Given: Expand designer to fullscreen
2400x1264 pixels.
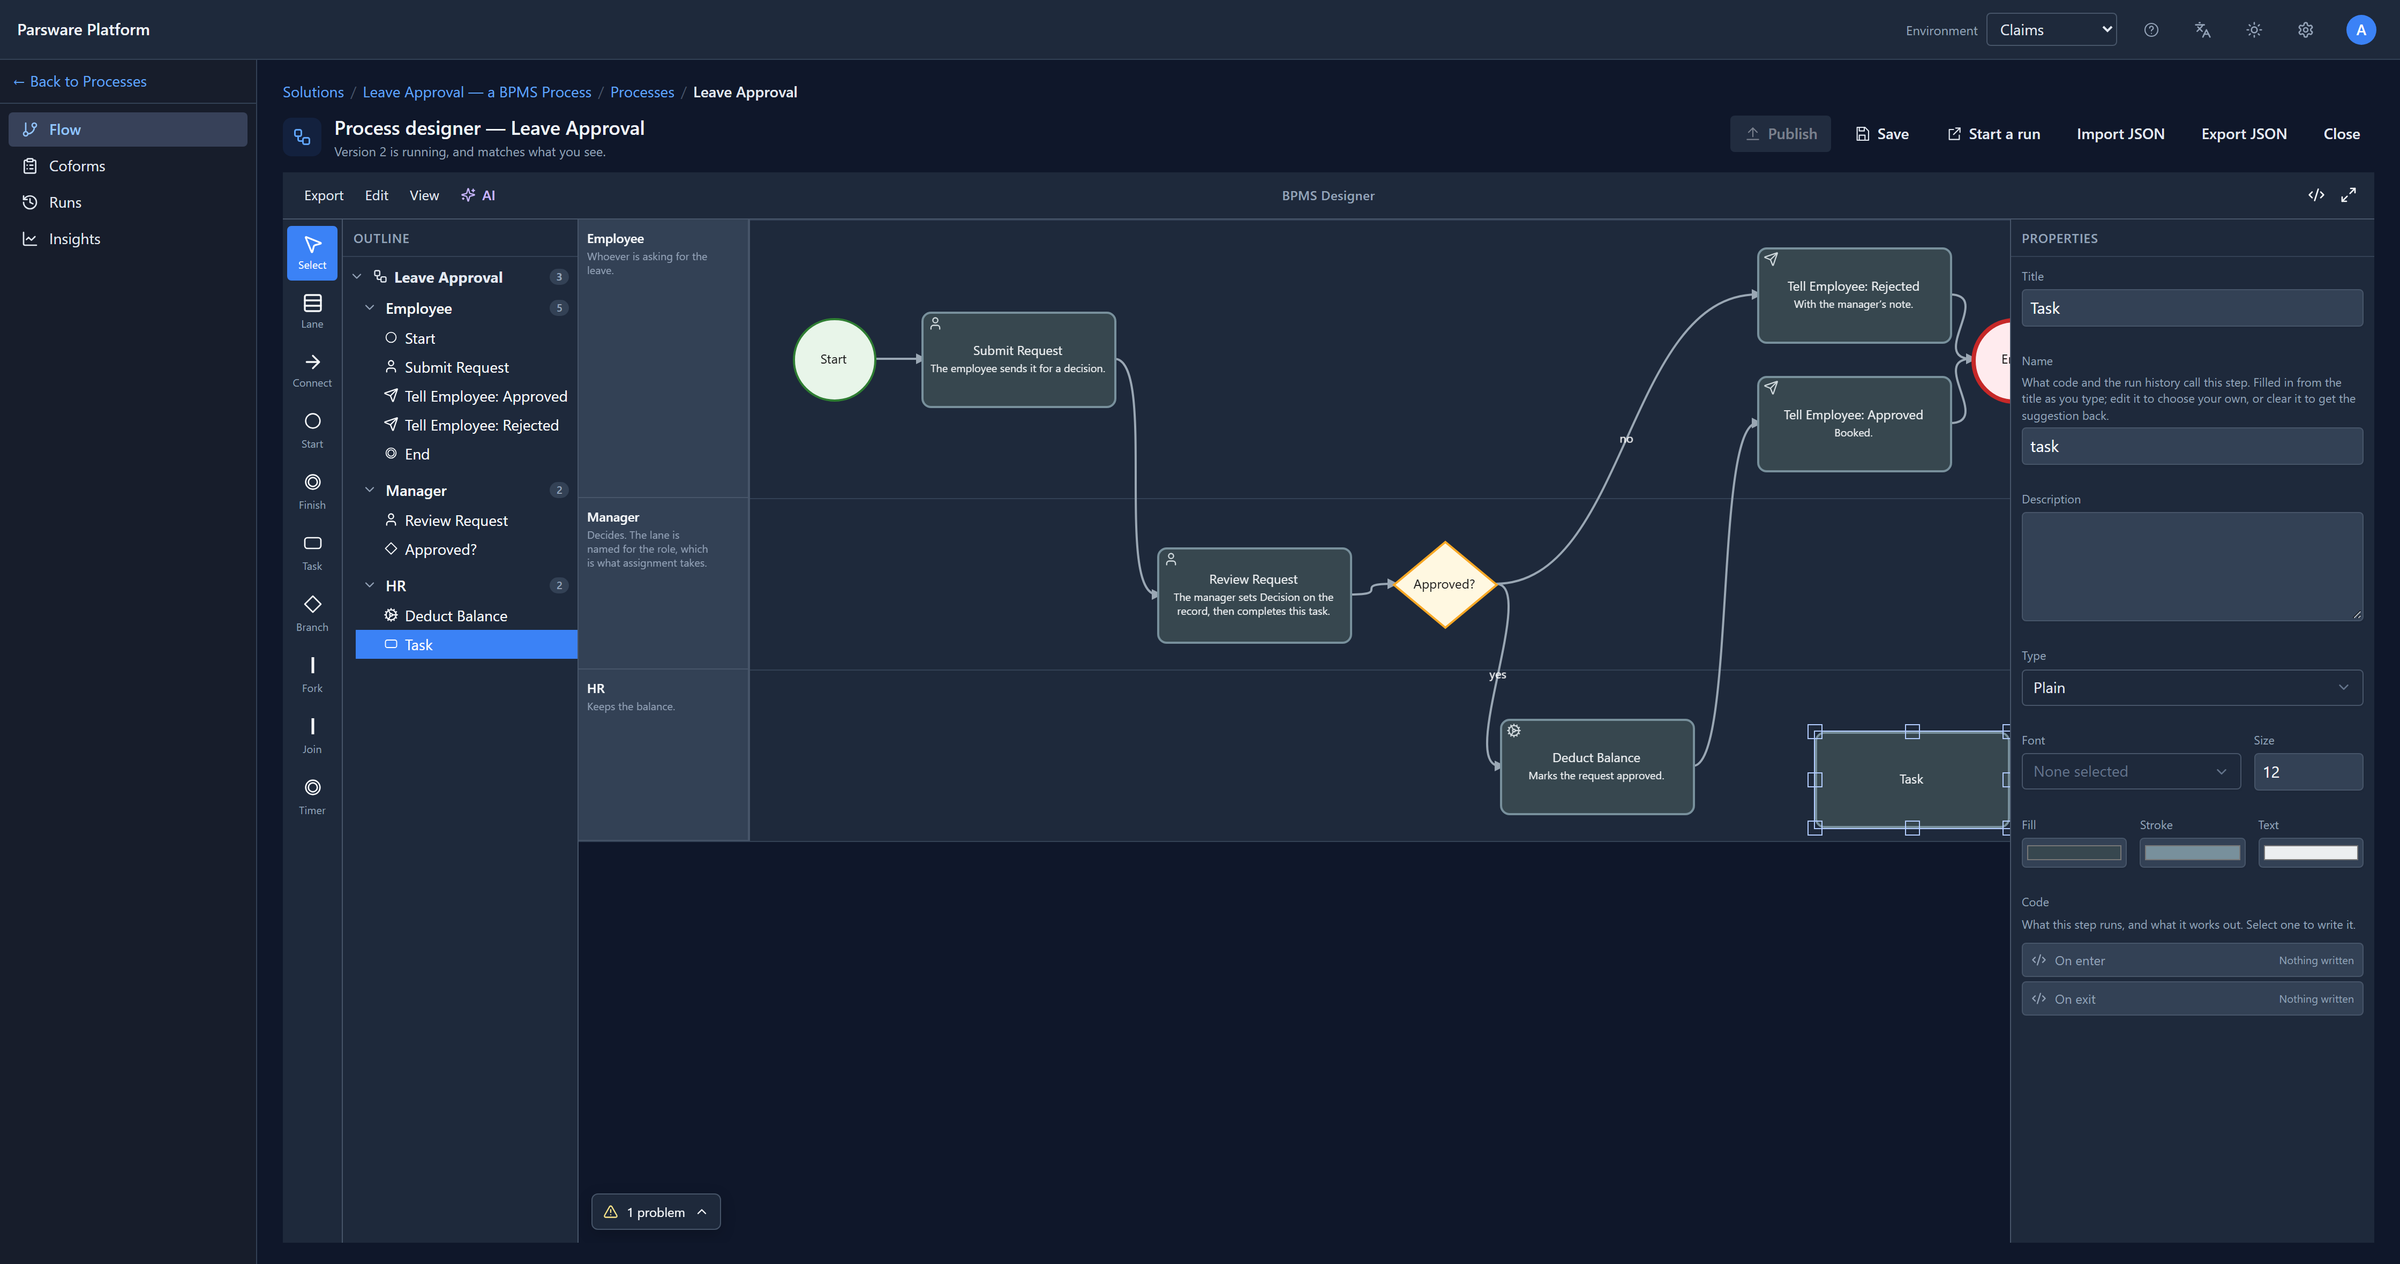Looking at the screenshot, I should click(2348, 195).
